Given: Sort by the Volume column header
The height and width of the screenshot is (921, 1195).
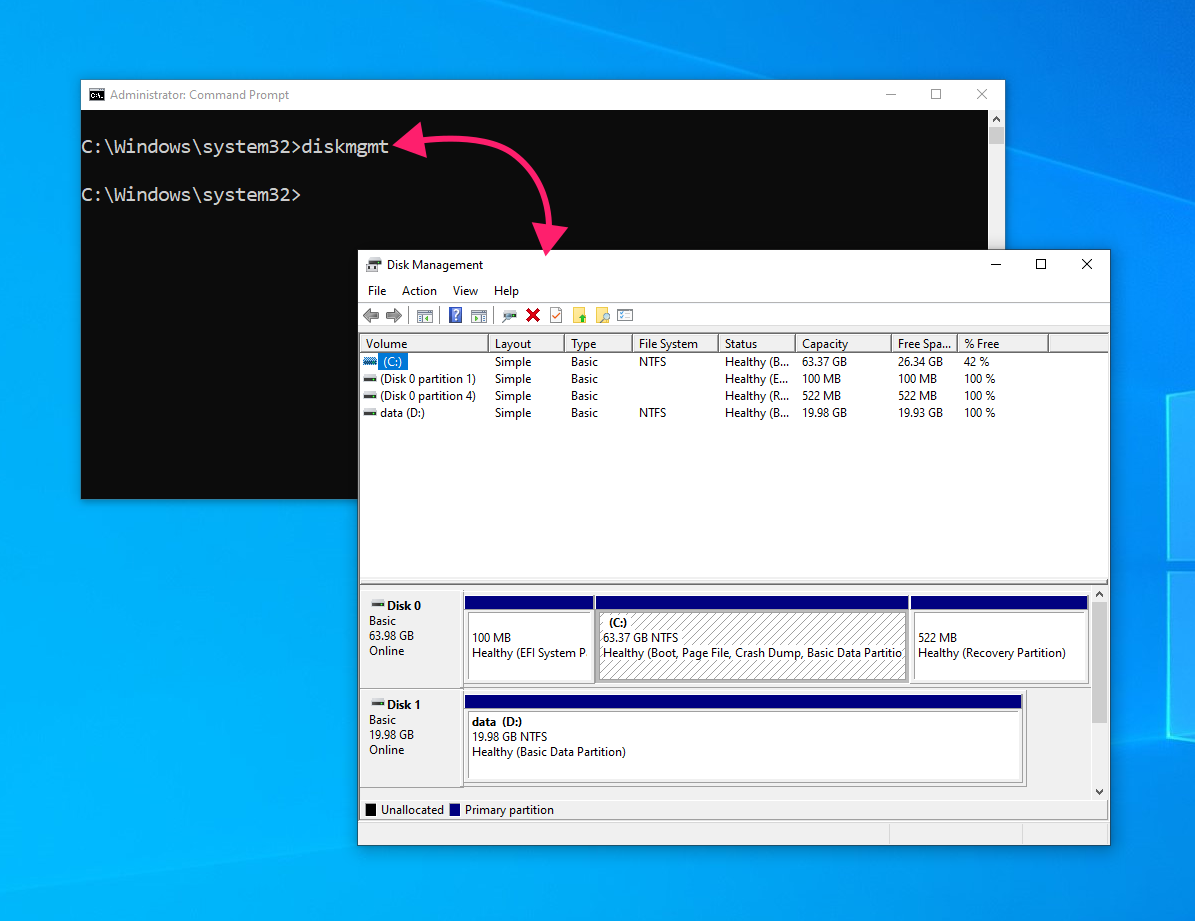Looking at the screenshot, I should point(424,344).
